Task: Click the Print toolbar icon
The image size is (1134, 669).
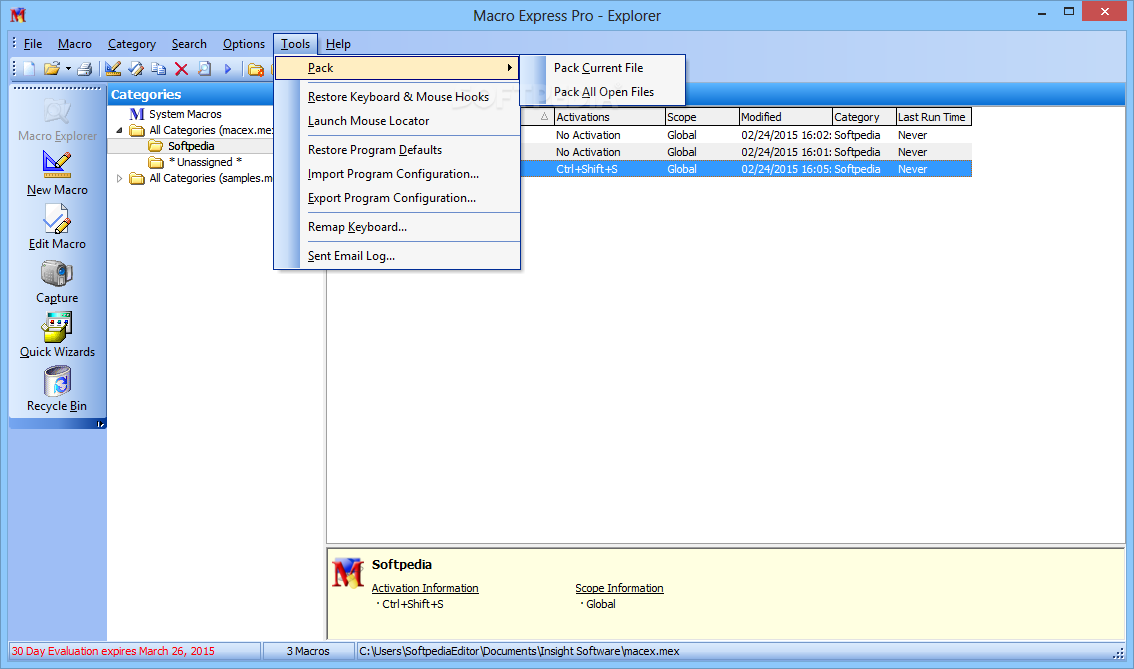Action: (85, 69)
